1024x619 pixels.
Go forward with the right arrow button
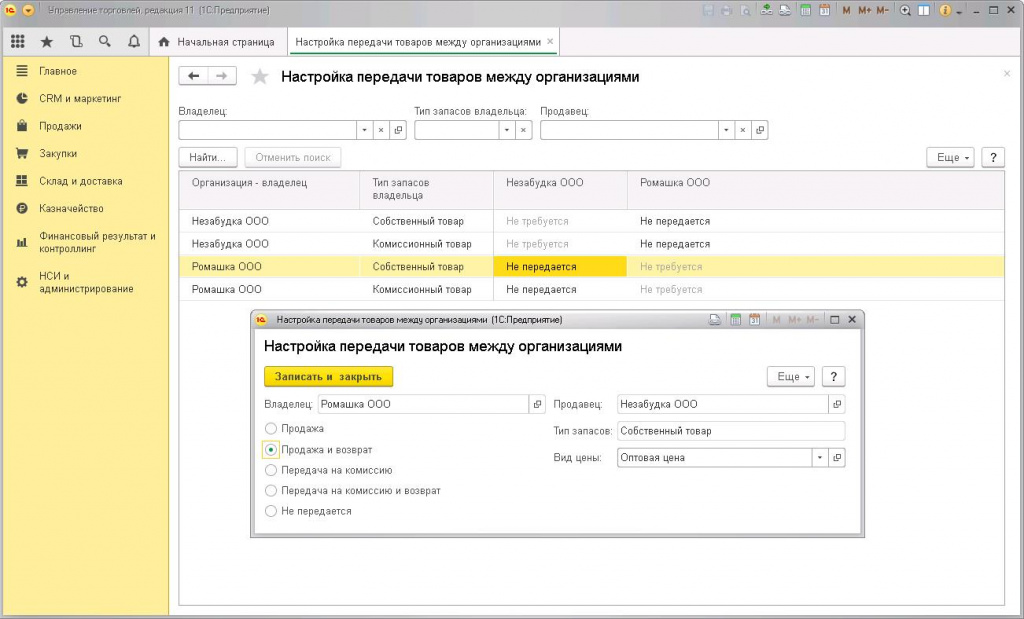tap(222, 76)
